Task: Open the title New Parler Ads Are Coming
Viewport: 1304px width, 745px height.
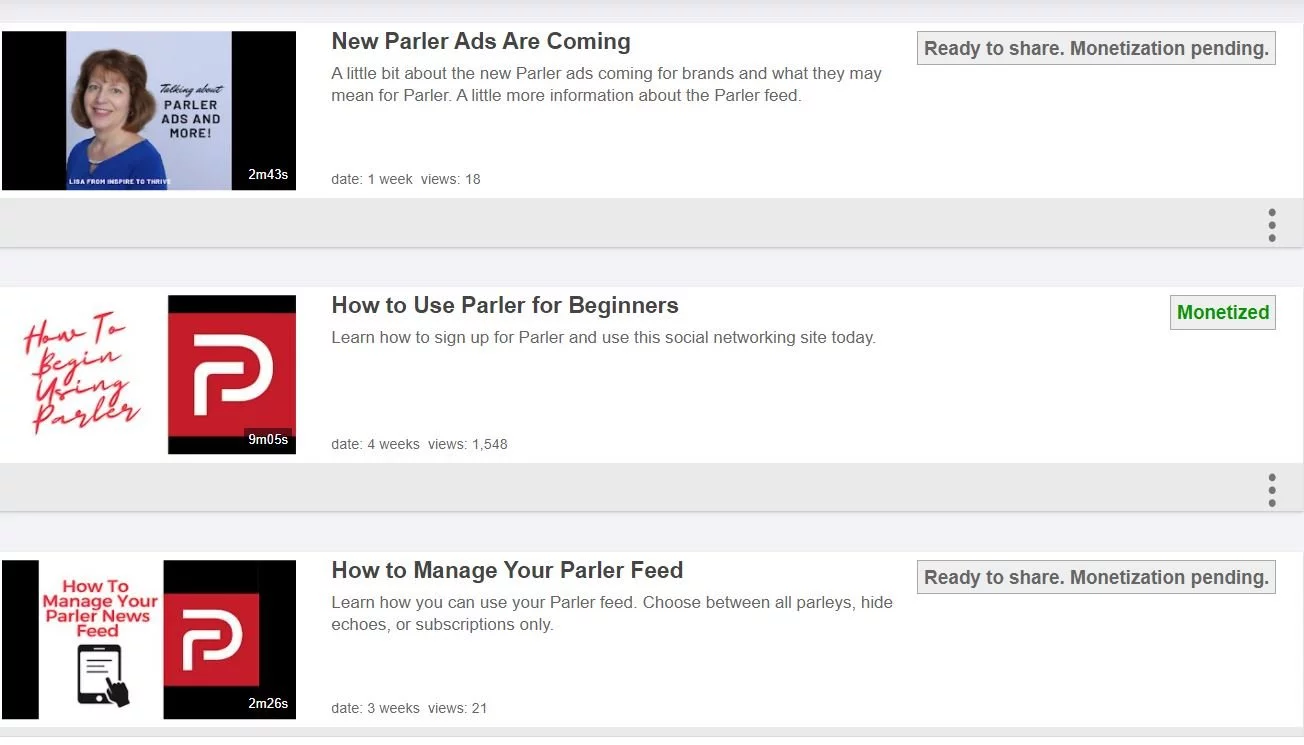Action: point(481,42)
